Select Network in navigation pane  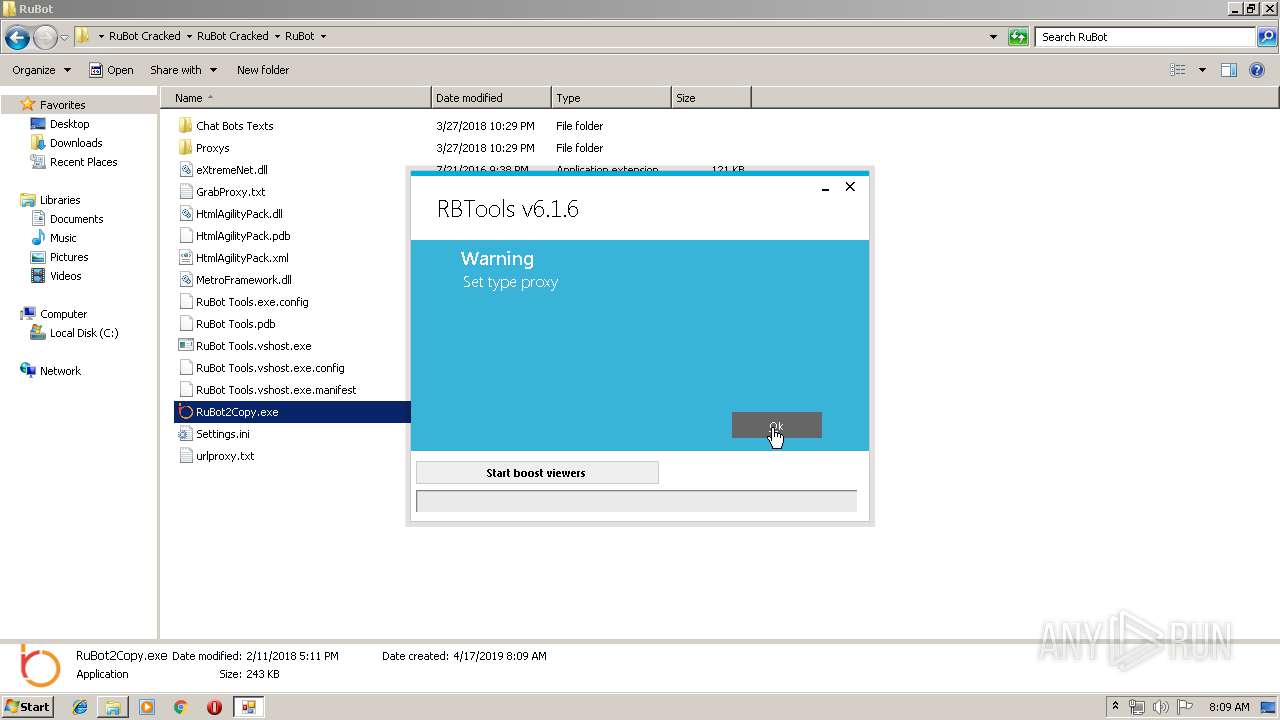(x=60, y=371)
